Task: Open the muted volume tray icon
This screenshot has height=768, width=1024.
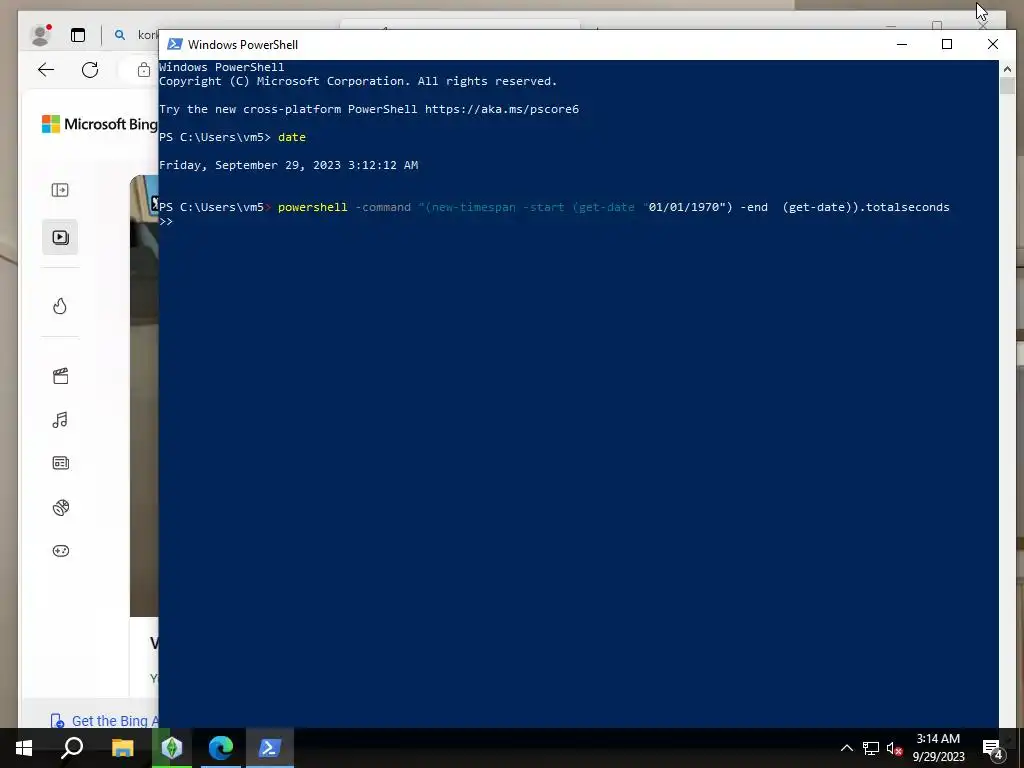Action: point(894,748)
